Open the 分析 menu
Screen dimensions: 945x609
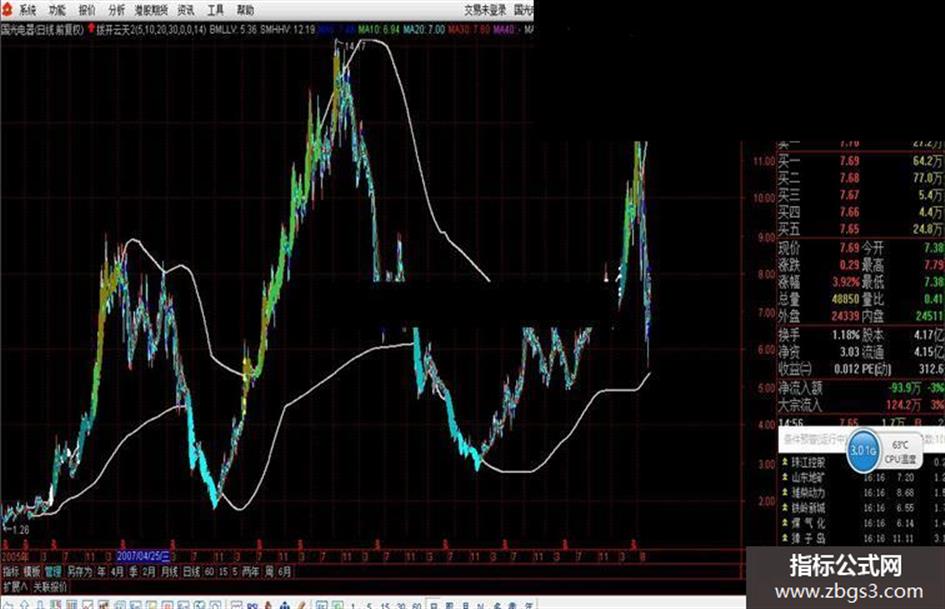[x=116, y=10]
